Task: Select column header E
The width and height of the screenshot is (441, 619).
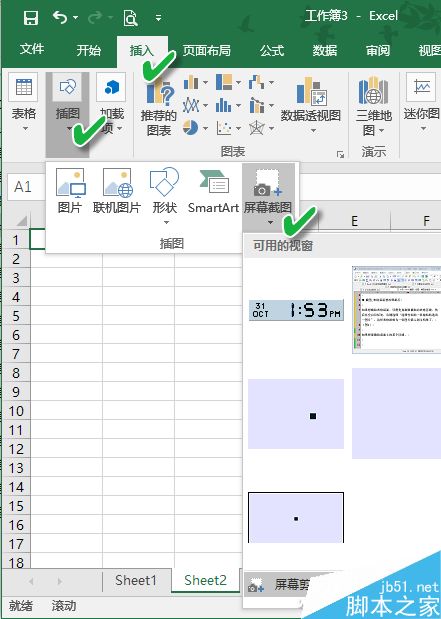Action: [354, 221]
